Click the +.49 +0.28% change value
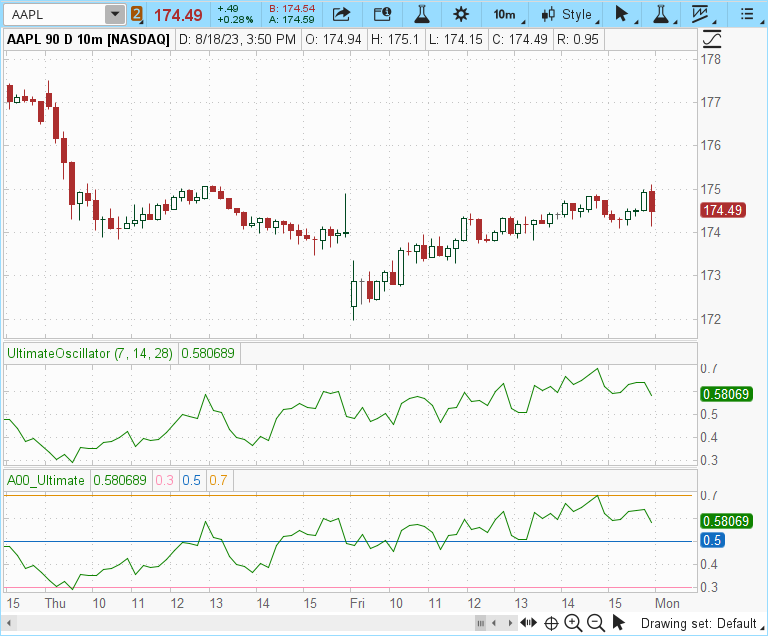The width and height of the screenshot is (768, 636). click(235, 15)
